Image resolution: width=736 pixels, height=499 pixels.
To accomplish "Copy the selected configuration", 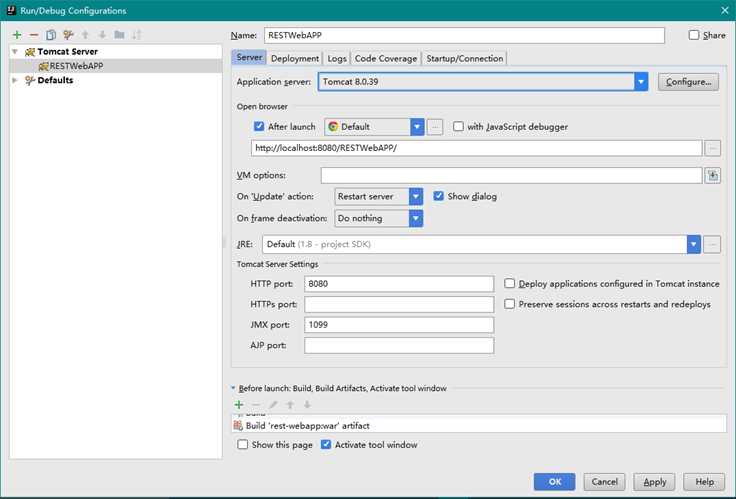I will point(51,35).
